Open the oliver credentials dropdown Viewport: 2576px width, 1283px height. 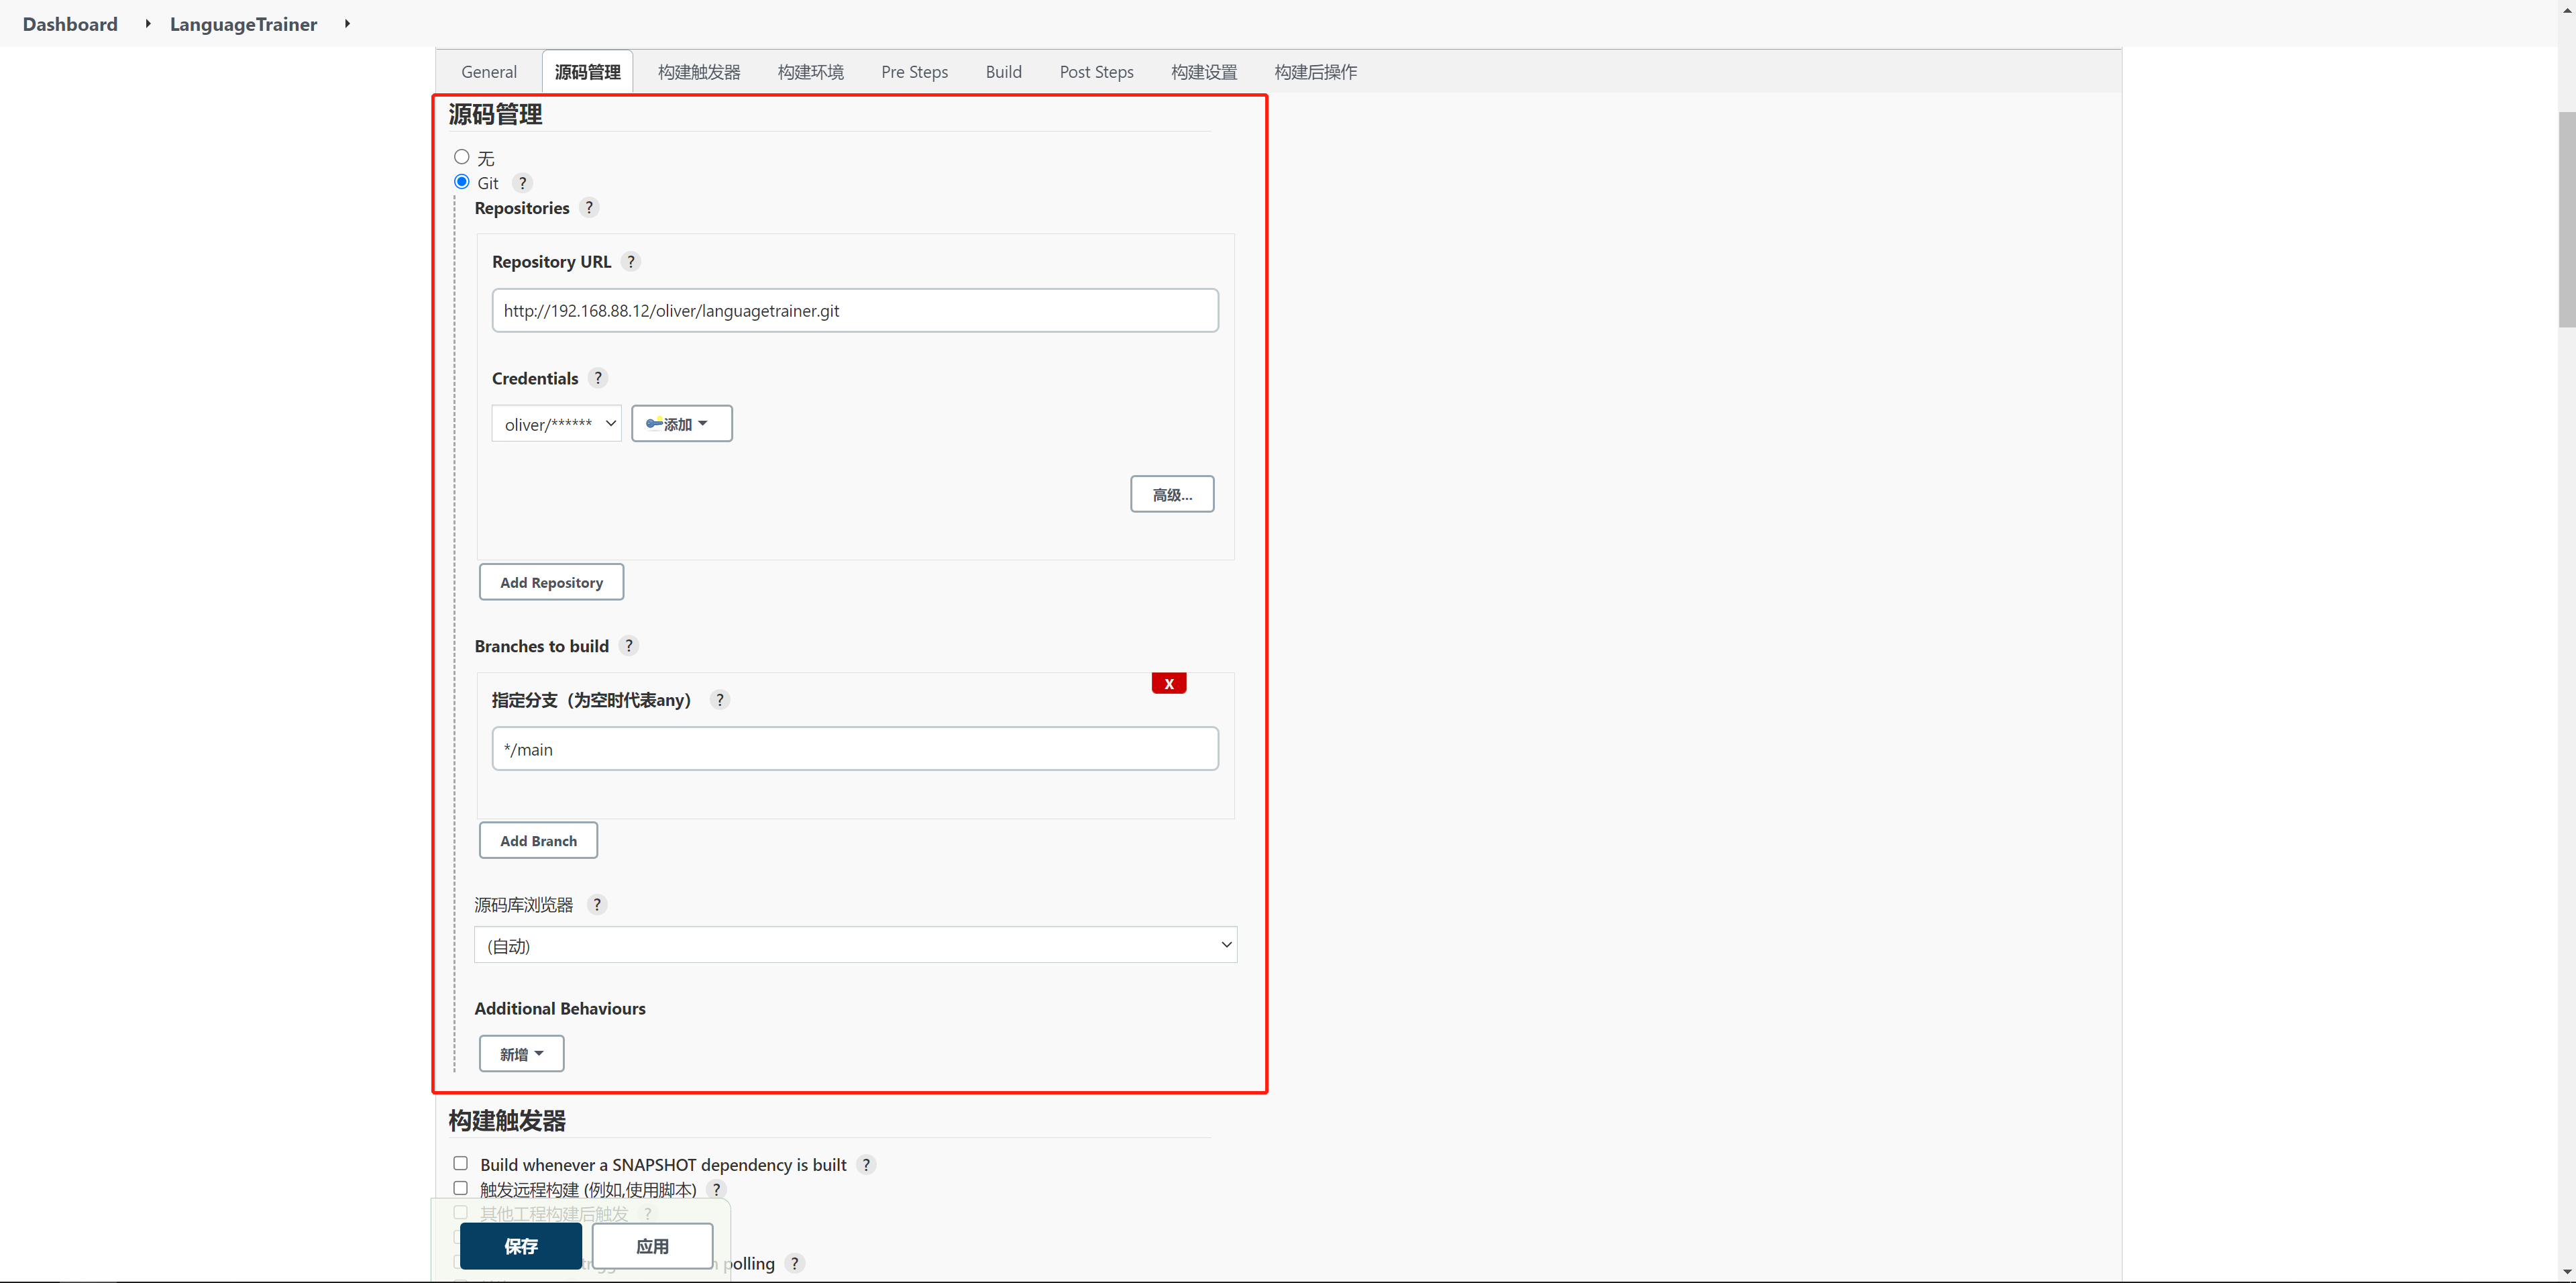[x=557, y=424]
